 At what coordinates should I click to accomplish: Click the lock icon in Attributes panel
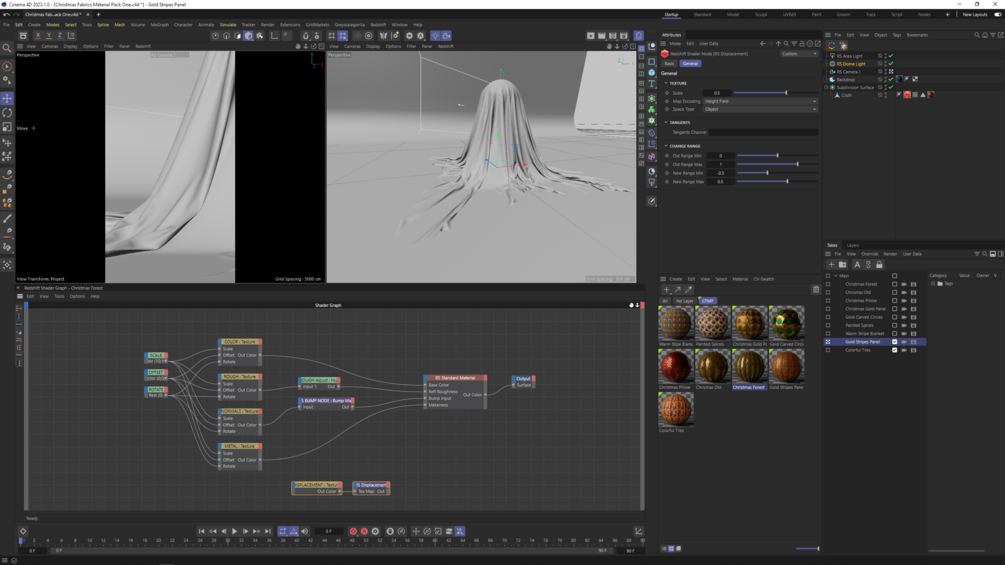(x=802, y=44)
